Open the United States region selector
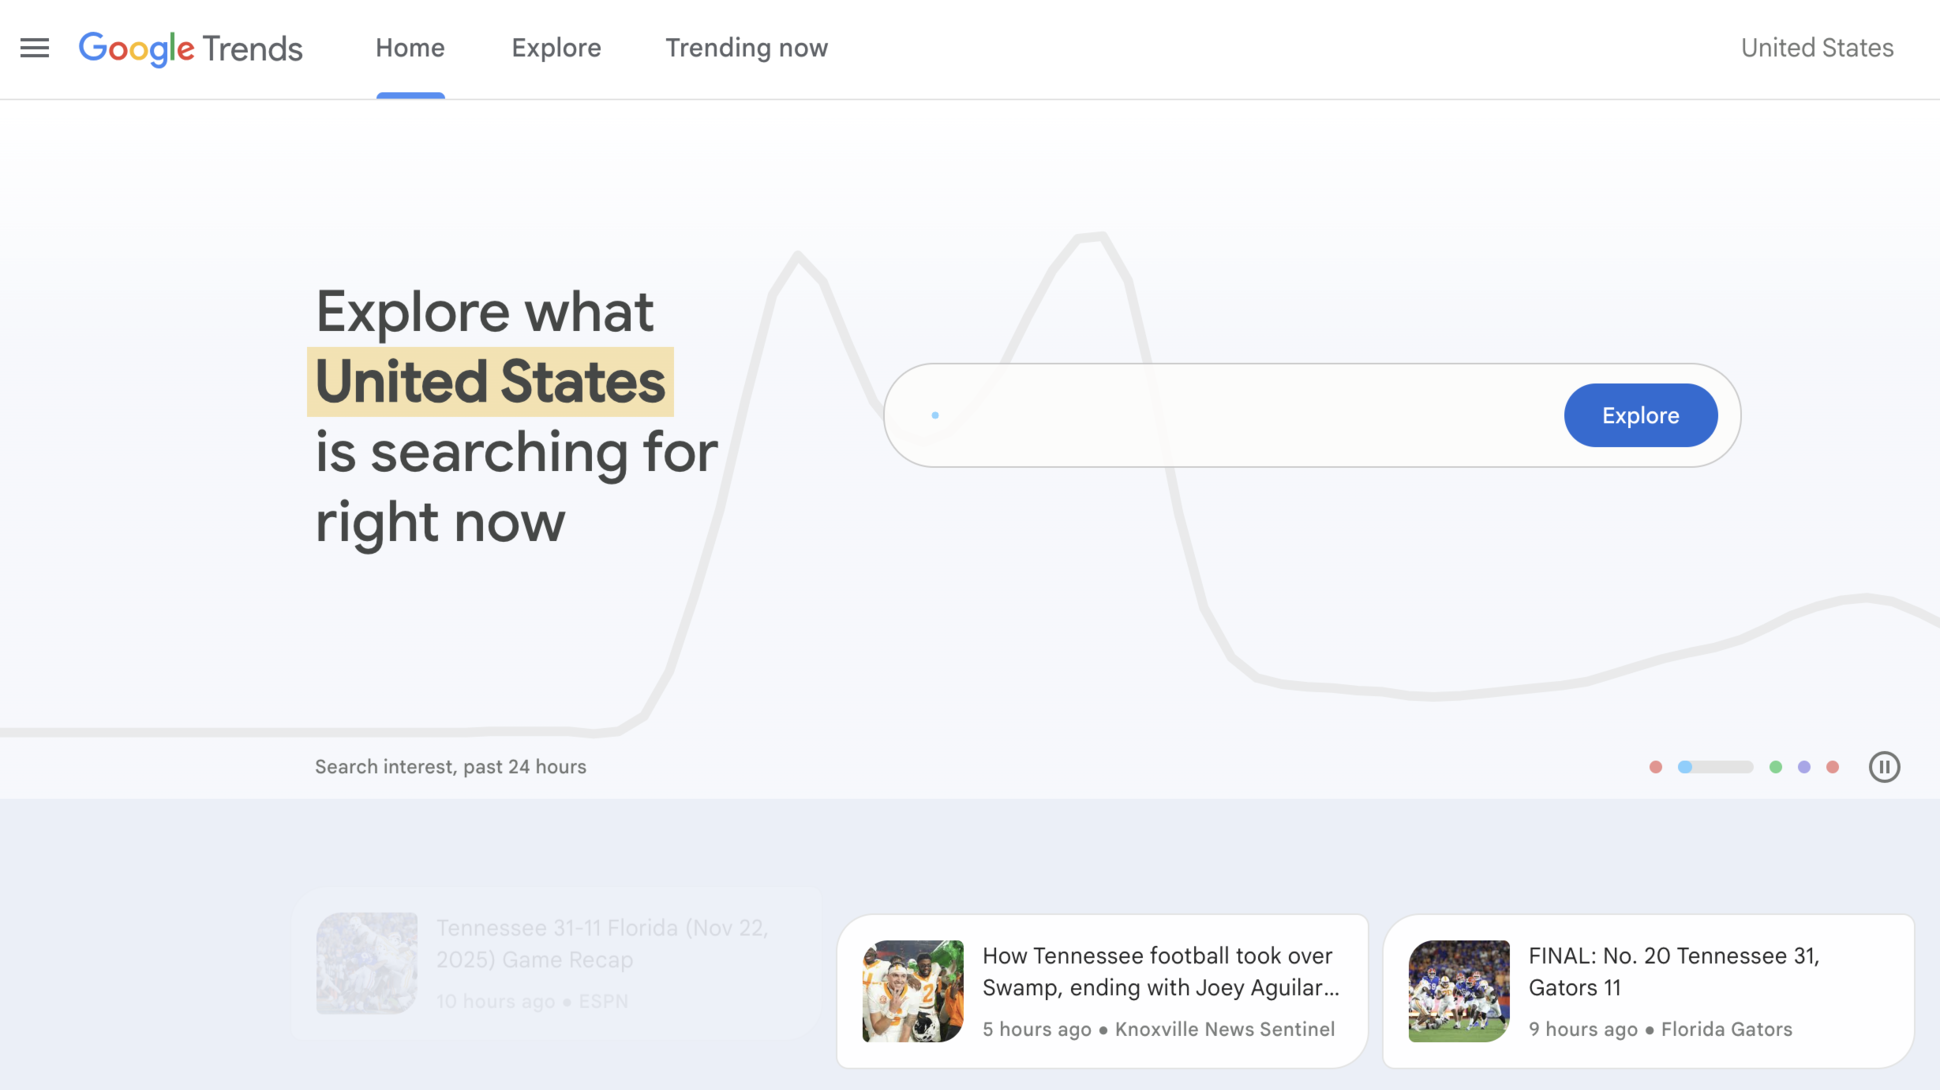1940x1090 pixels. pos(1816,48)
